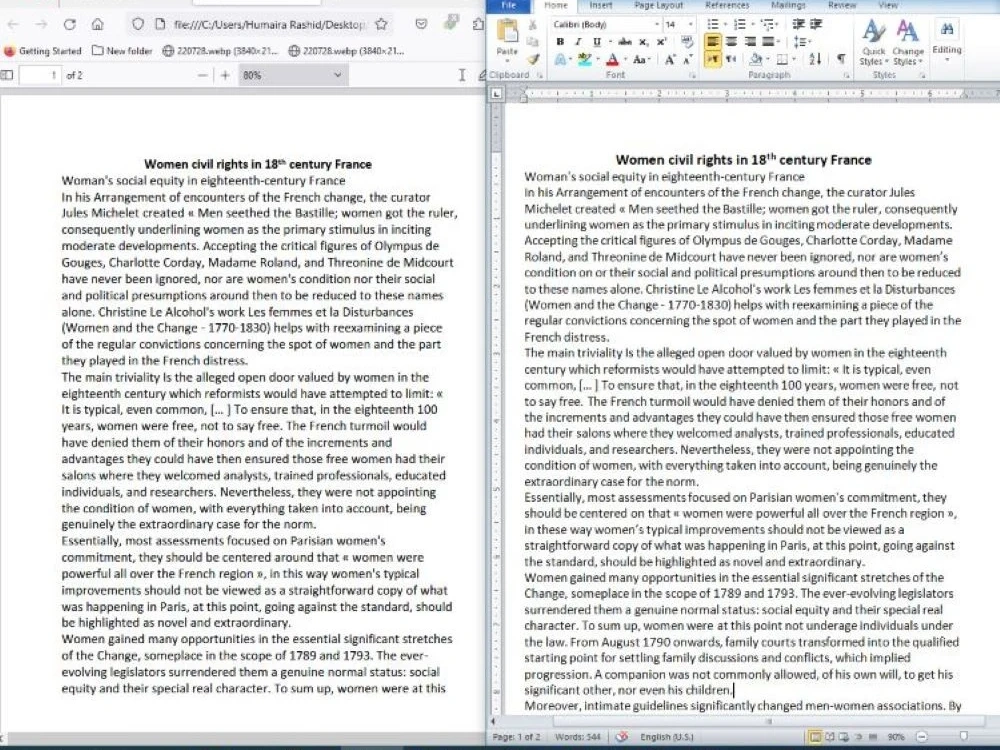
Task: Toggle Show/Hide paragraph marks
Action: [x=841, y=59]
